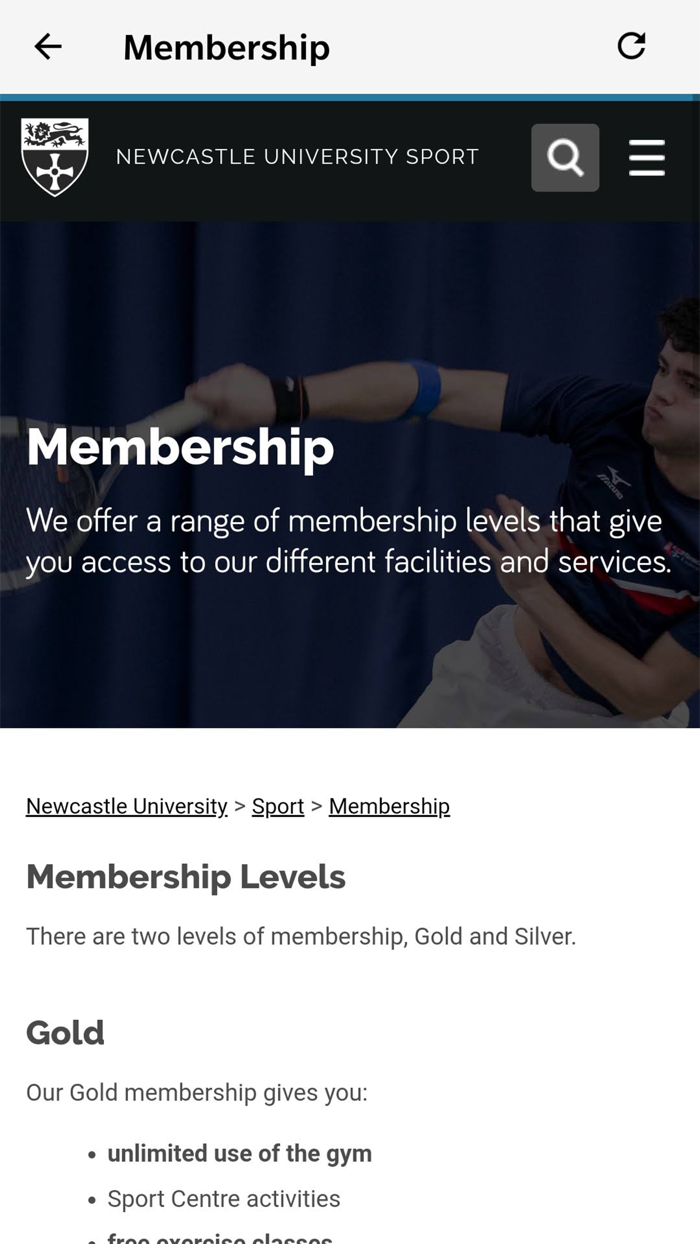700x1244 pixels.
Task: Reload the page with the refresh icon
Action: click(x=632, y=46)
